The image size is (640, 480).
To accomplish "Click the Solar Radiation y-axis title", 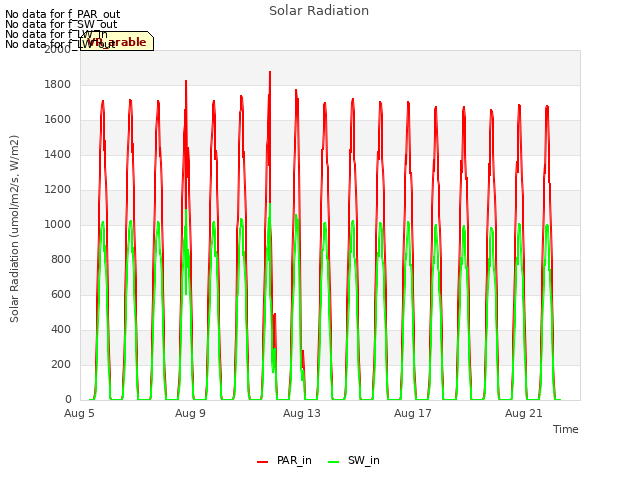I will pos(14,229).
